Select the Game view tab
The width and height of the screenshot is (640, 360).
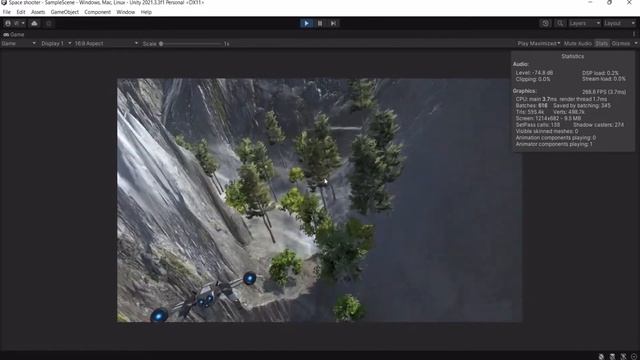[14, 35]
